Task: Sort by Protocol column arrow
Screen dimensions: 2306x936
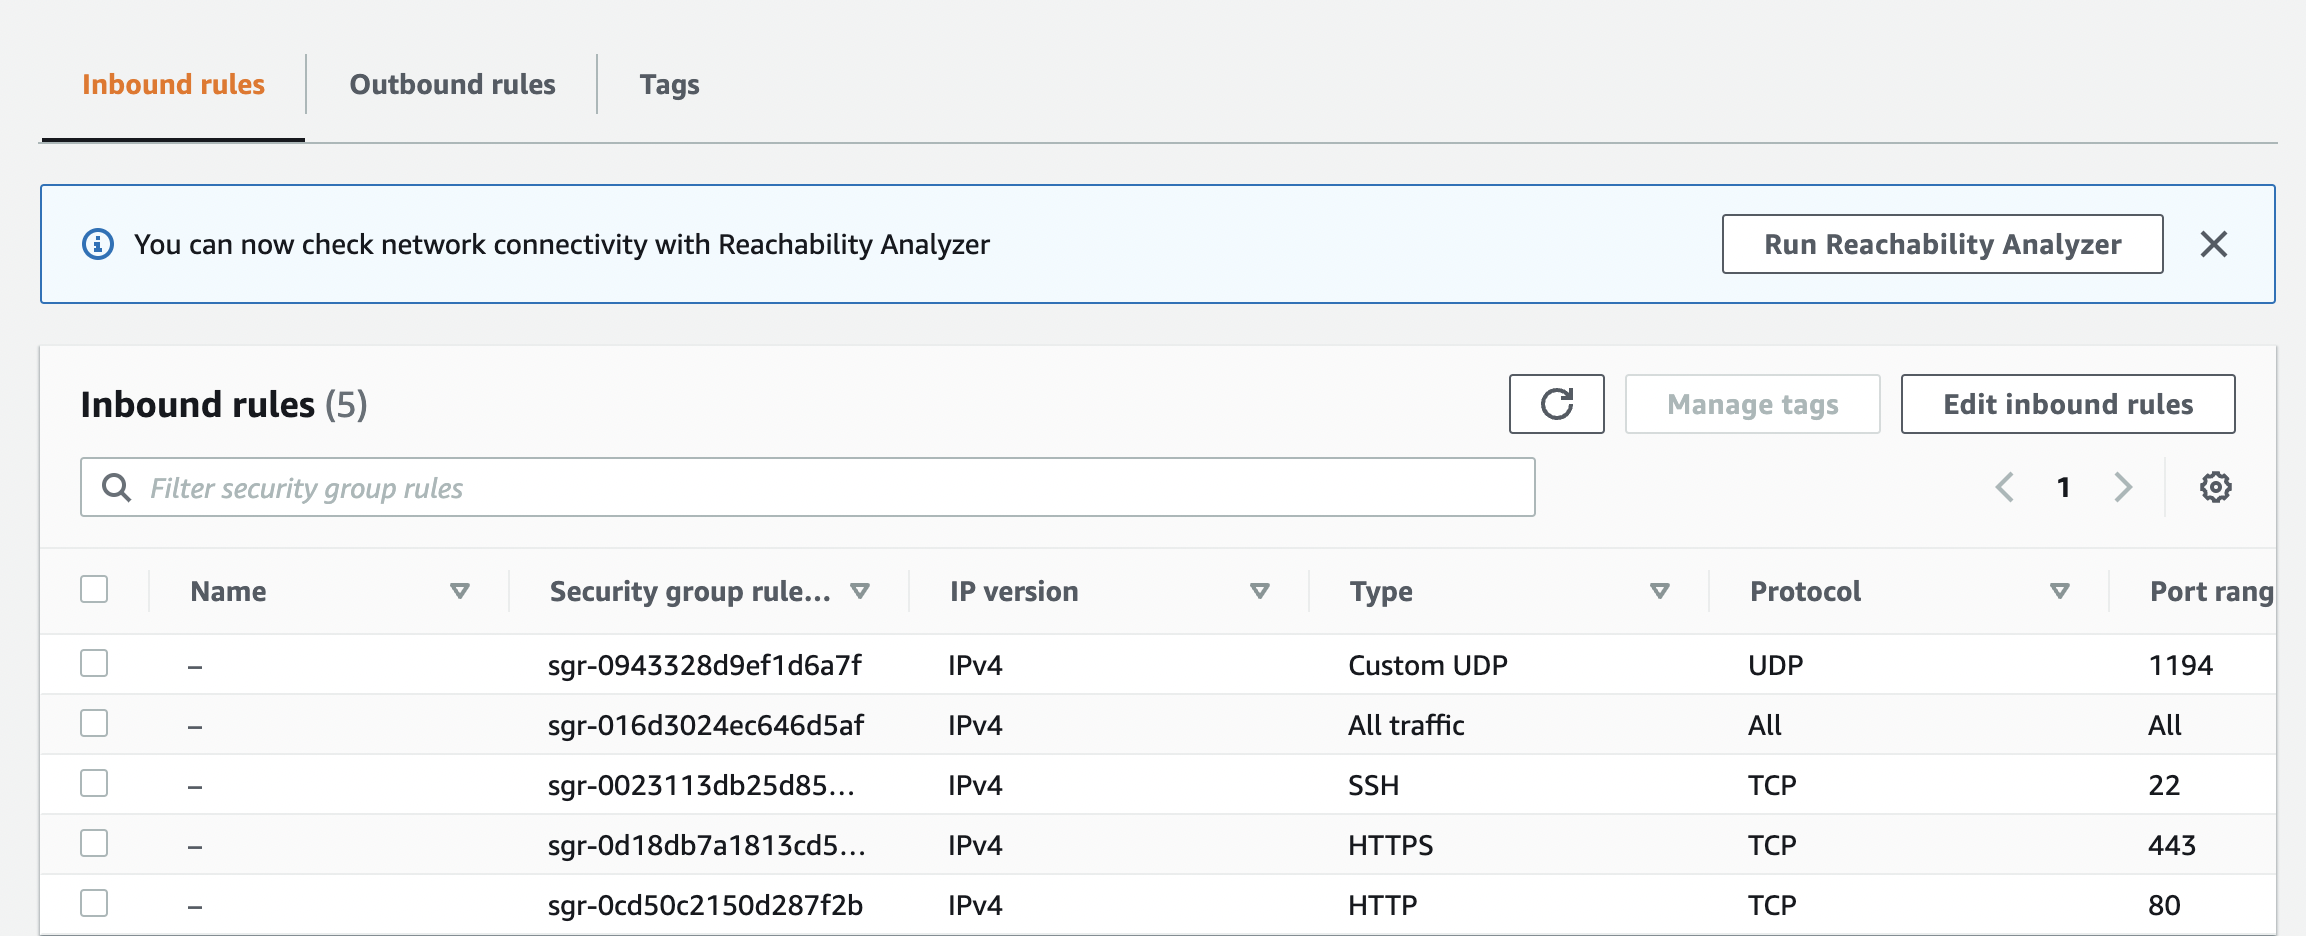Action: pyautogui.click(x=2060, y=591)
